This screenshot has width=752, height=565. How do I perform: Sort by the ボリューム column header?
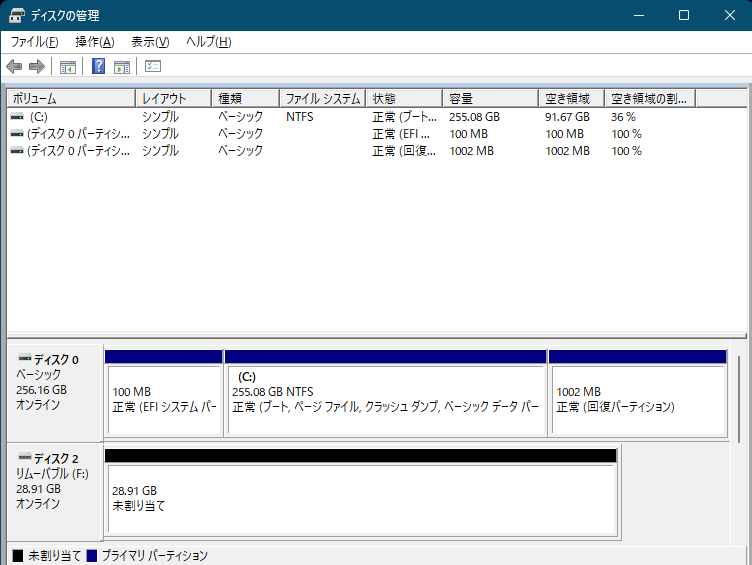(x=70, y=99)
